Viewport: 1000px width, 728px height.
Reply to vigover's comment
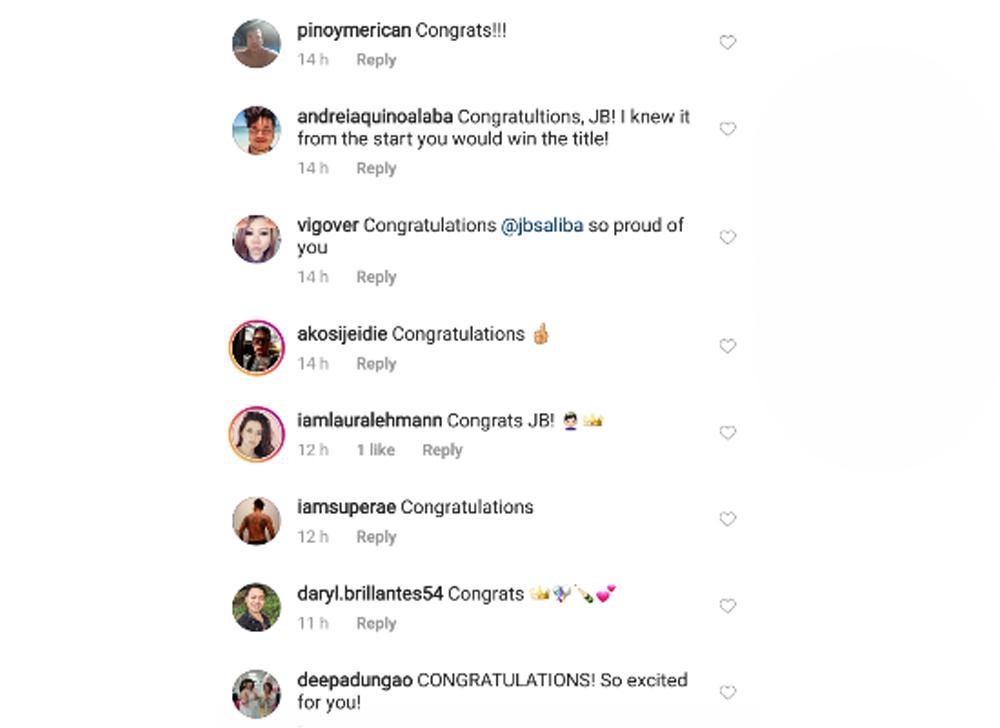pyautogui.click(x=376, y=277)
